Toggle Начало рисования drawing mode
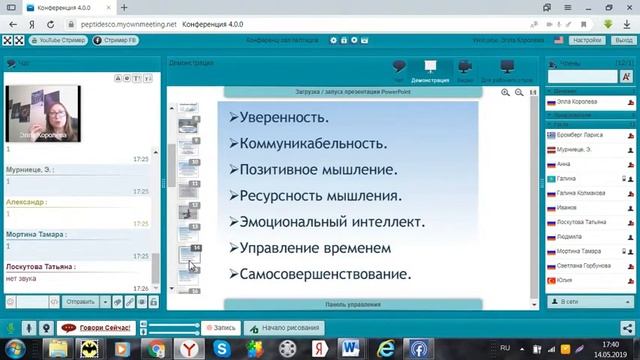 (x=284, y=328)
